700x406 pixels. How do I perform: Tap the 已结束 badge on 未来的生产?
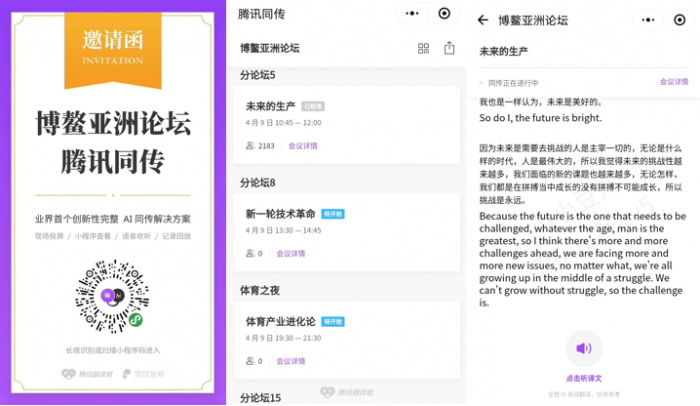[313, 106]
